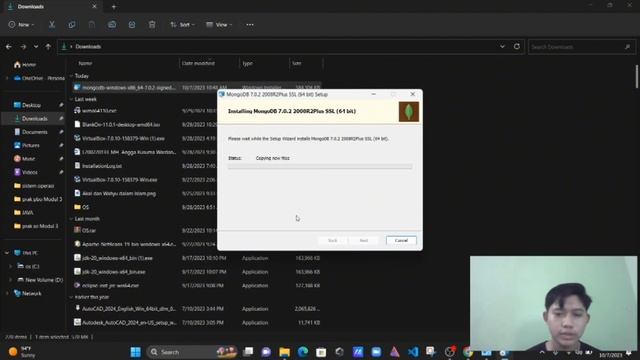Select the AutoCAD_2024_English_Win_64bit file
The height and width of the screenshot is (360, 640).
pos(125,309)
